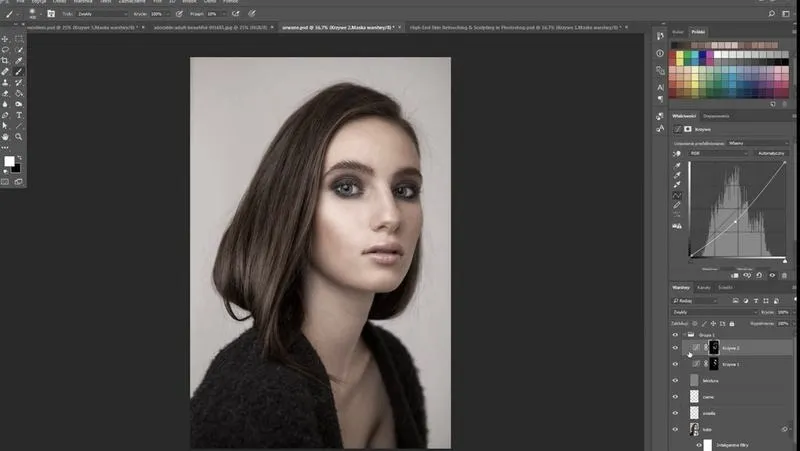Toggle visibility of Krzywe 1 layer
Image resolution: width=800 pixels, height=451 pixels.
[x=675, y=364]
